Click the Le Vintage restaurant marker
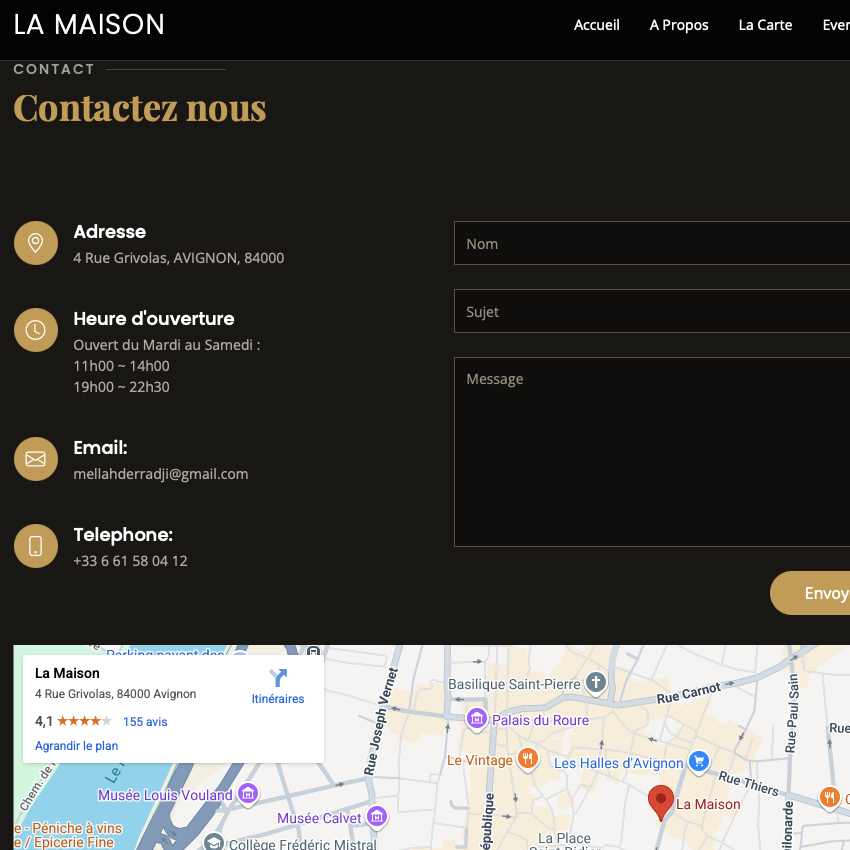 (529, 760)
